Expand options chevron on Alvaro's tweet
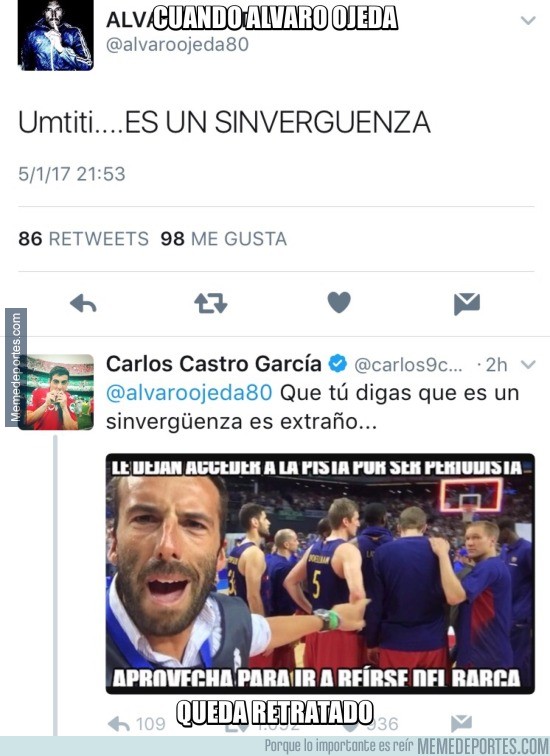 coord(528,20)
